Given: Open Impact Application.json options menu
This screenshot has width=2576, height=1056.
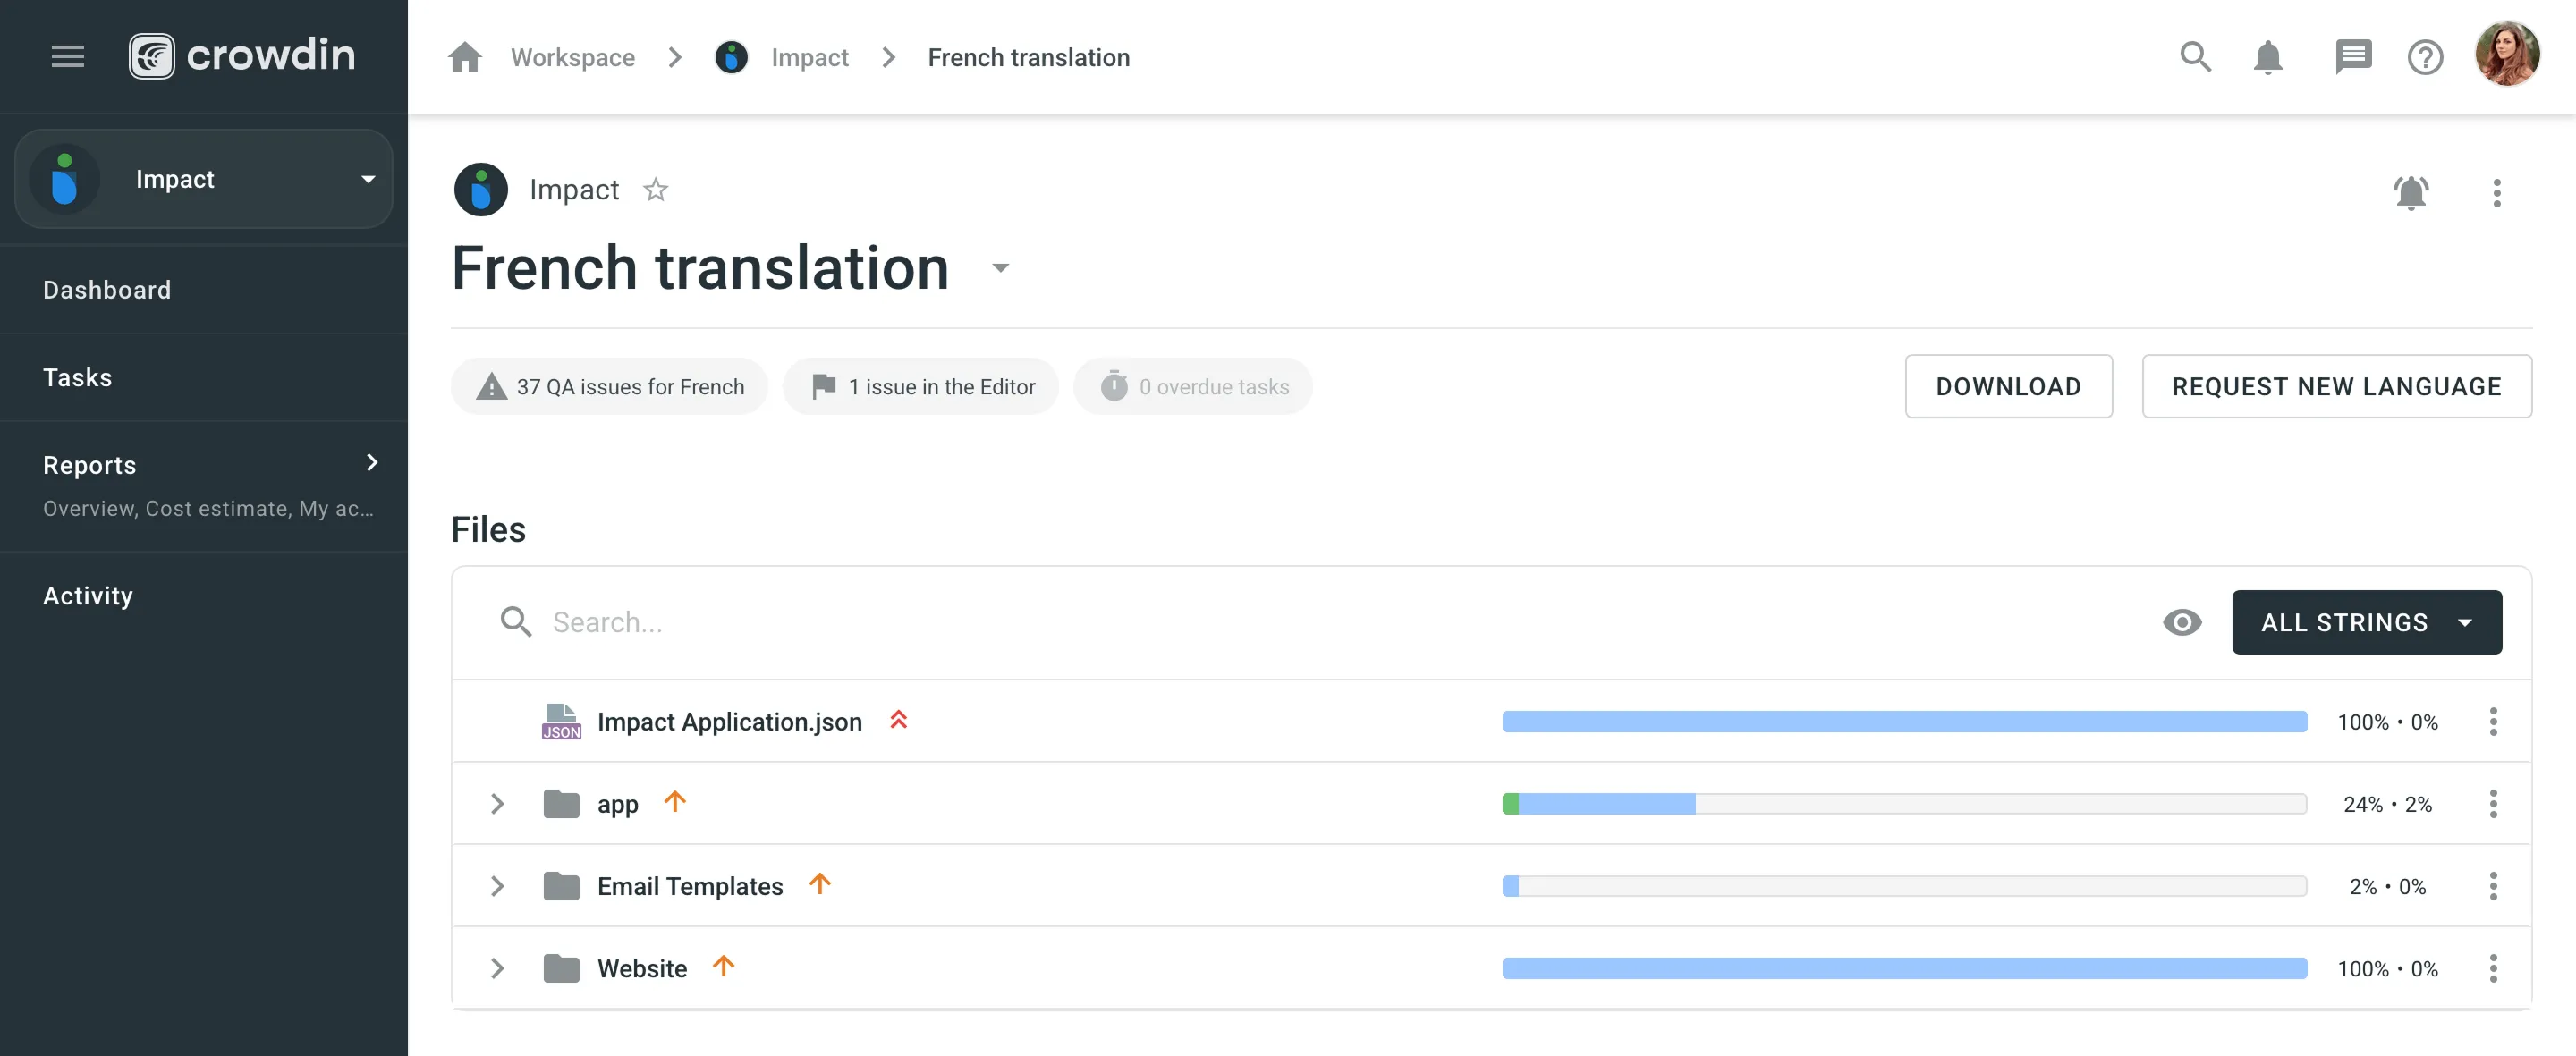Looking at the screenshot, I should [x=2493, y=721].
